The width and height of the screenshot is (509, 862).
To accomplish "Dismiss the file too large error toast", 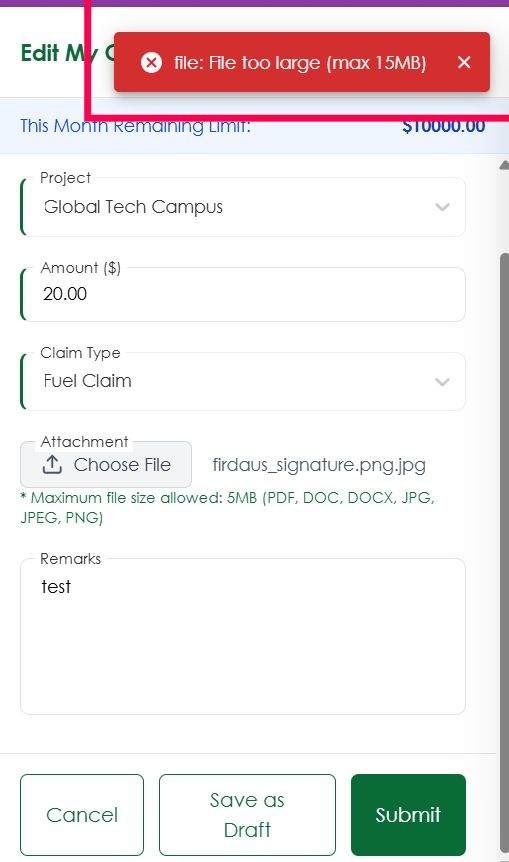I will click(x=464, y=62).
